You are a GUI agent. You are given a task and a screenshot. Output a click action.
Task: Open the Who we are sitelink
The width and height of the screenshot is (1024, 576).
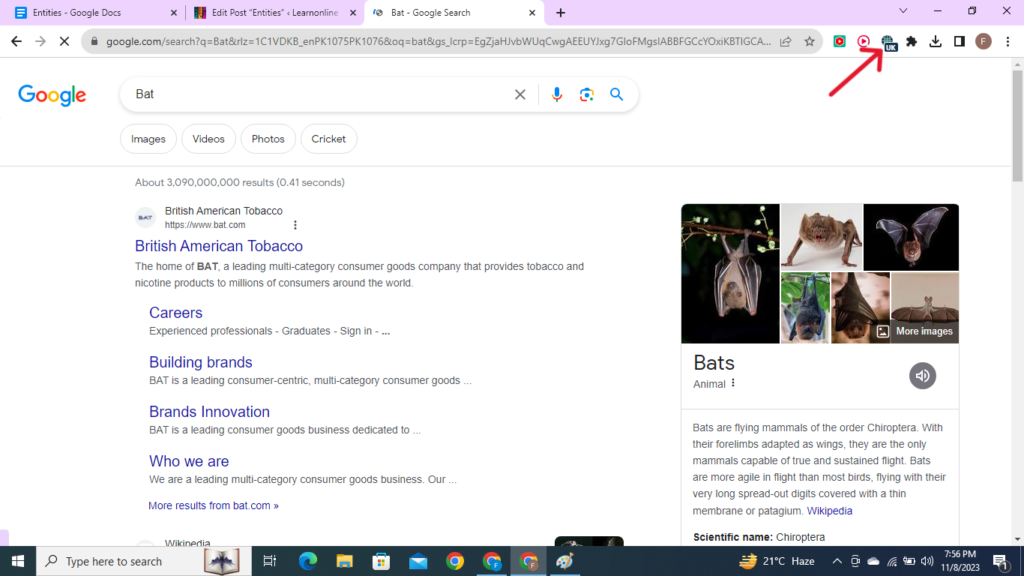coord(189,461)
